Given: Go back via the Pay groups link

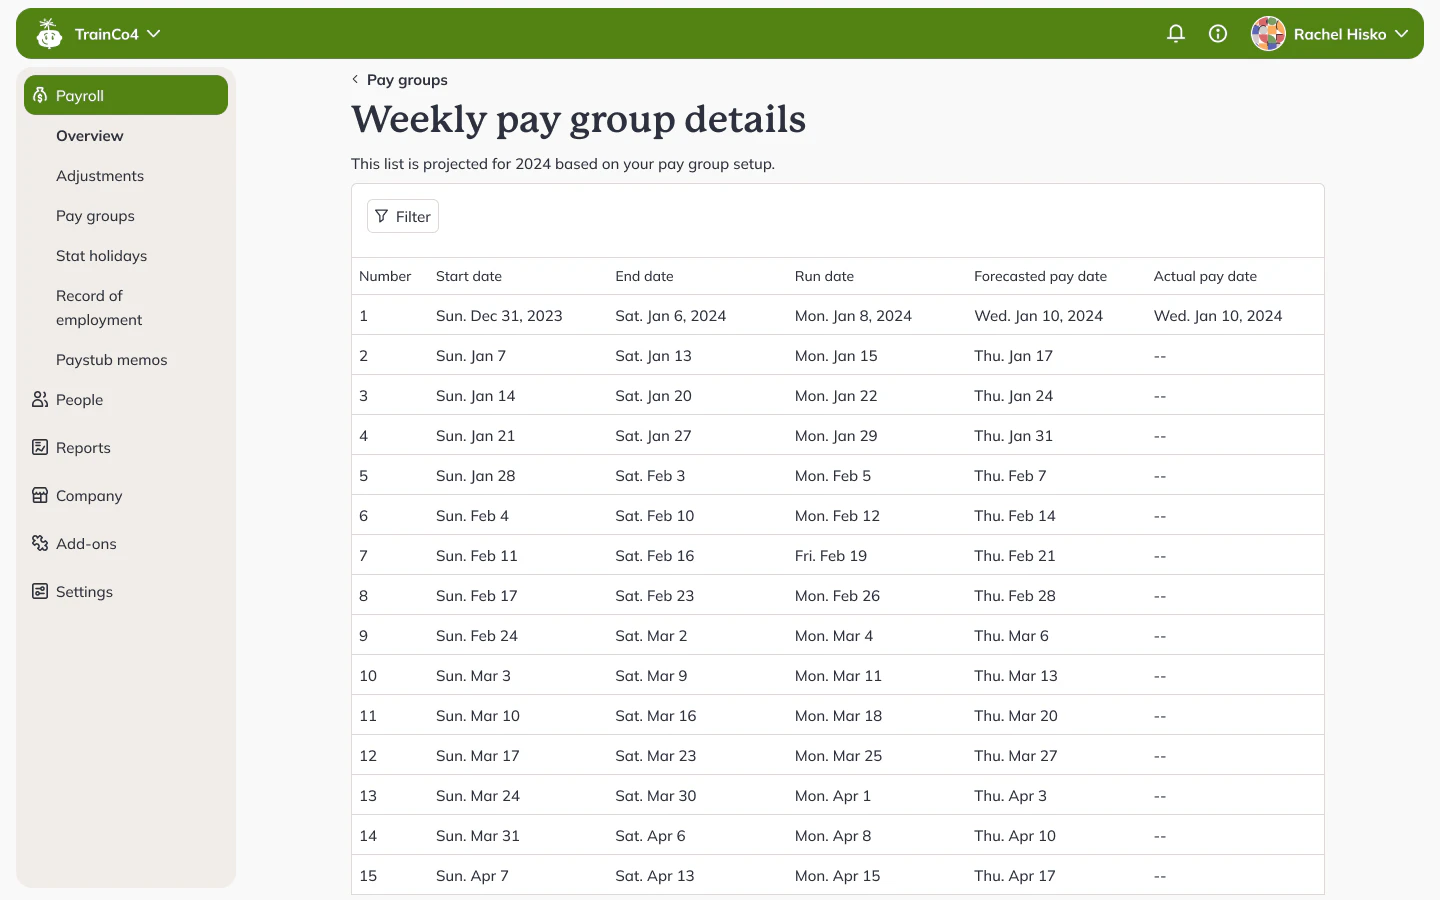Looking at the screenshot, I should click(x=407, y=79).
